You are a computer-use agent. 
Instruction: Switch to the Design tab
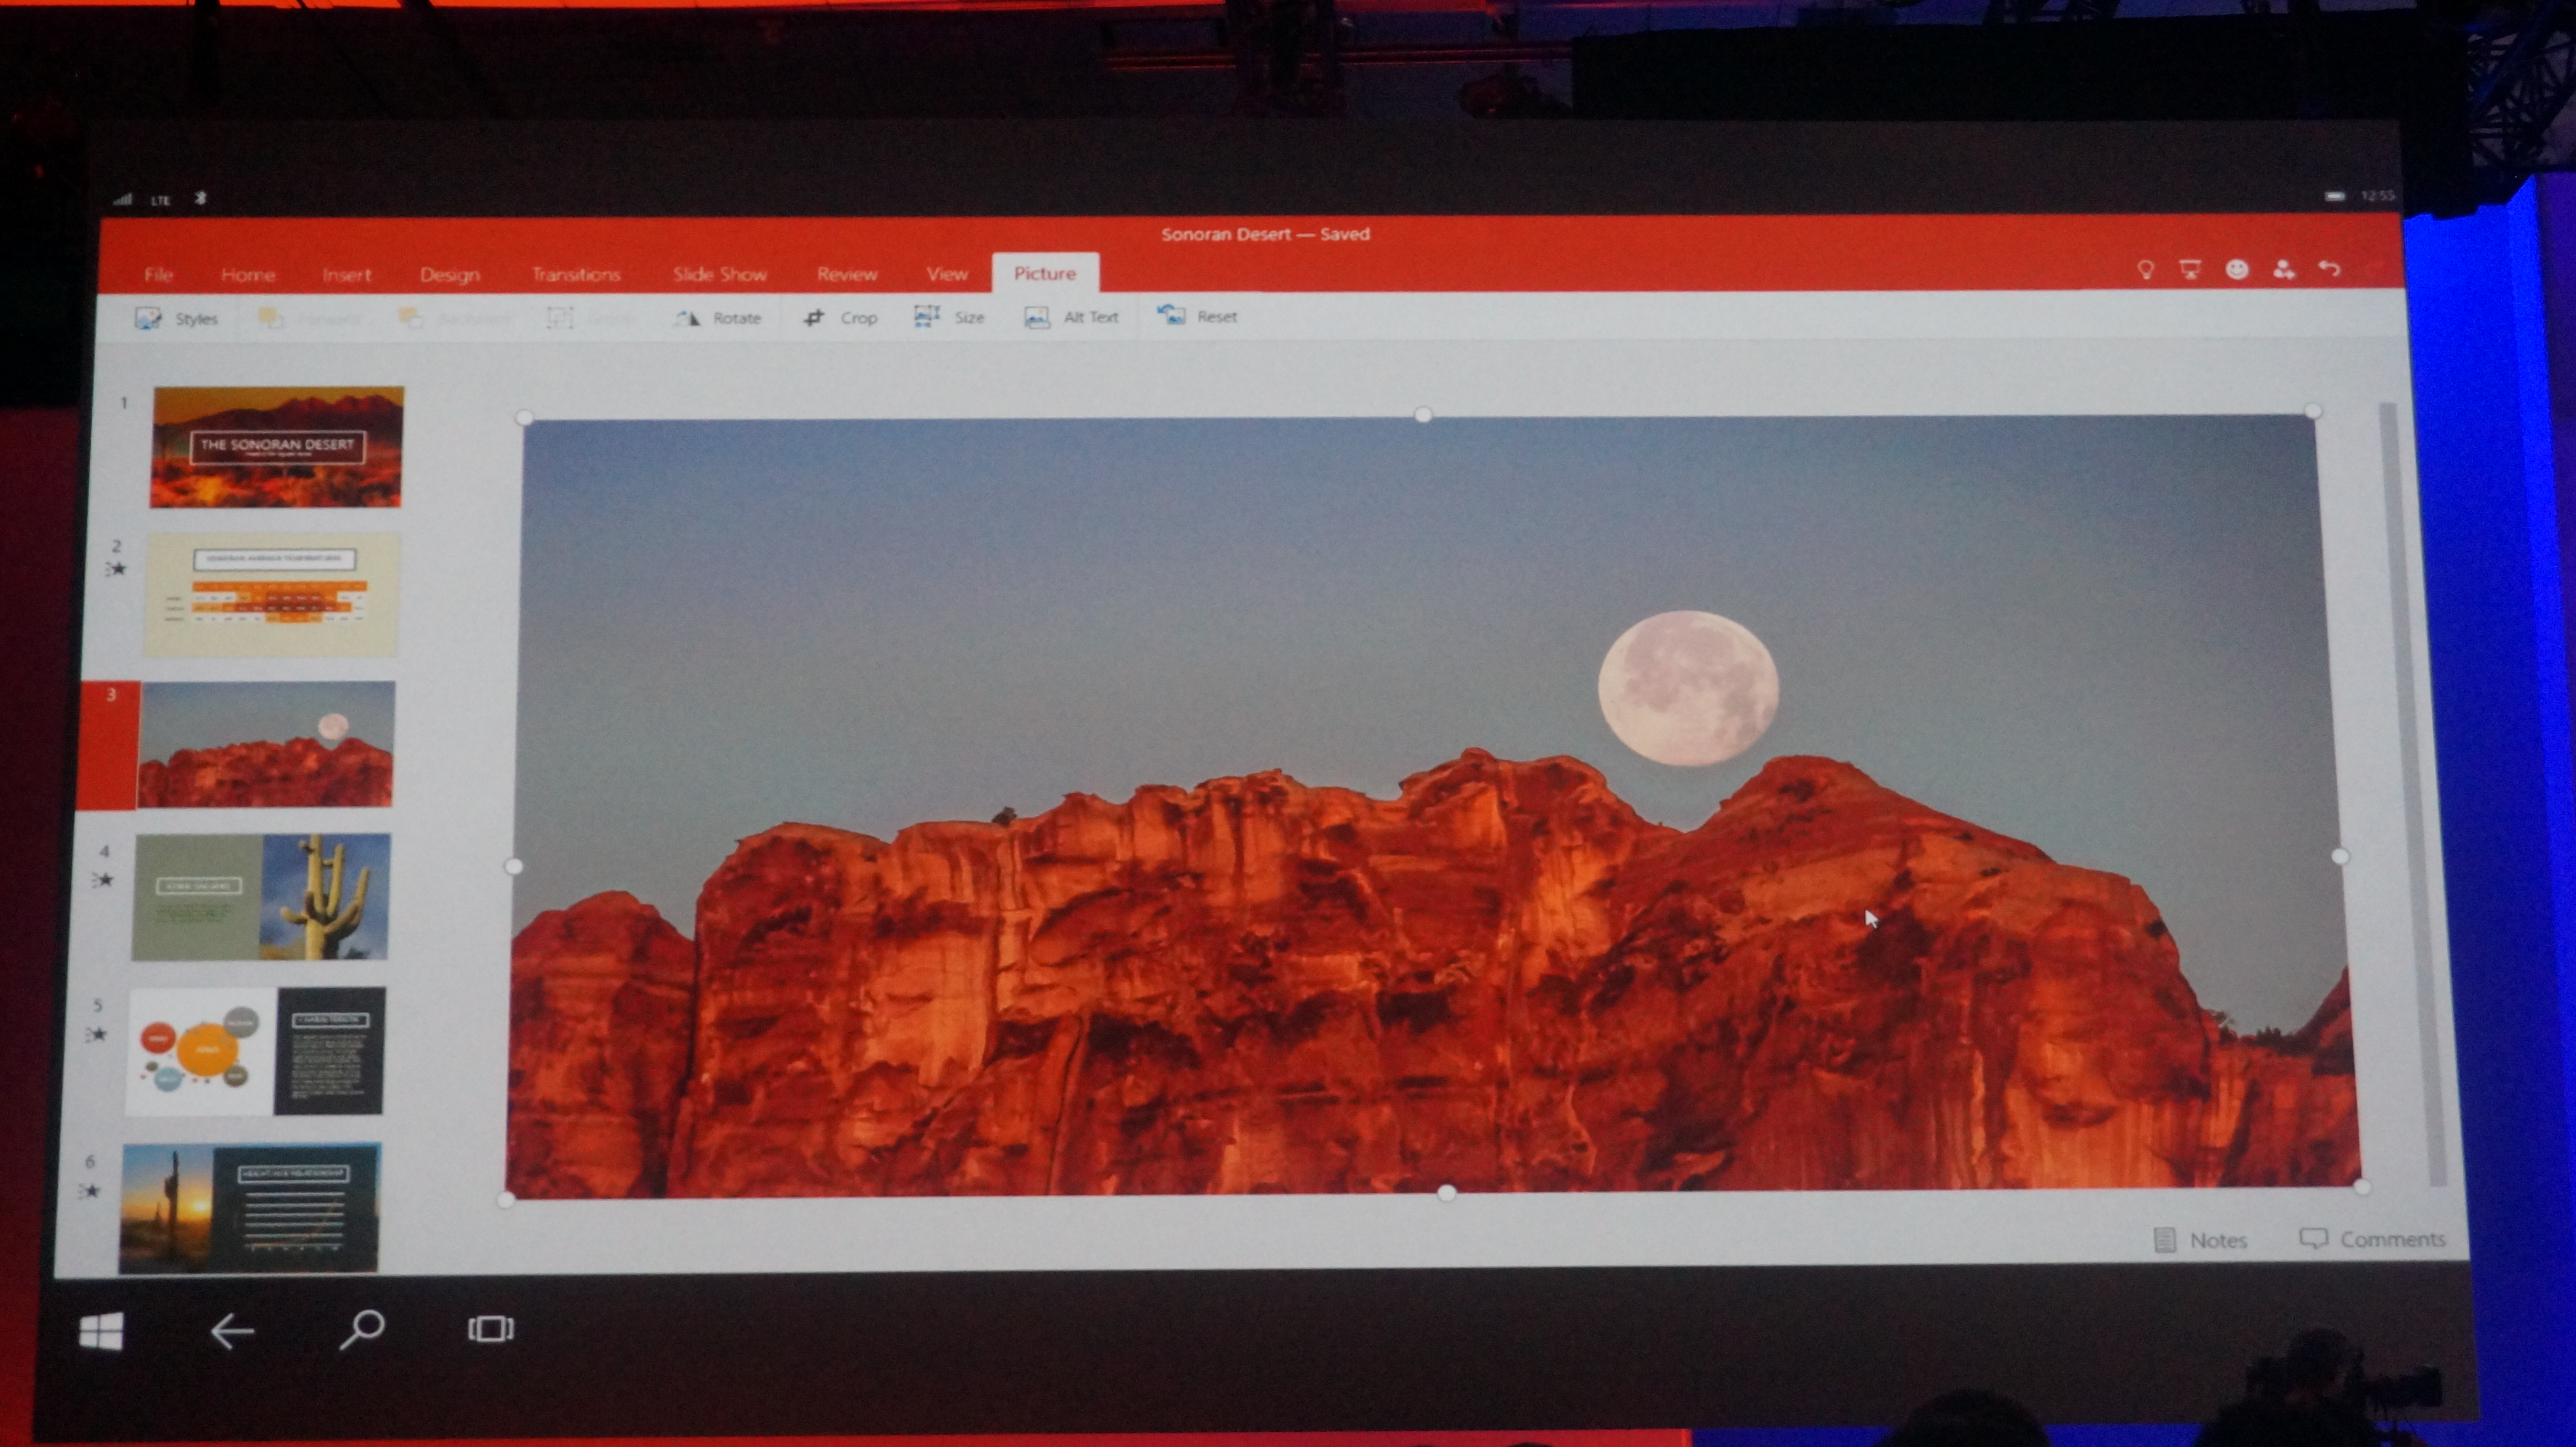click(x=450, y=274)
